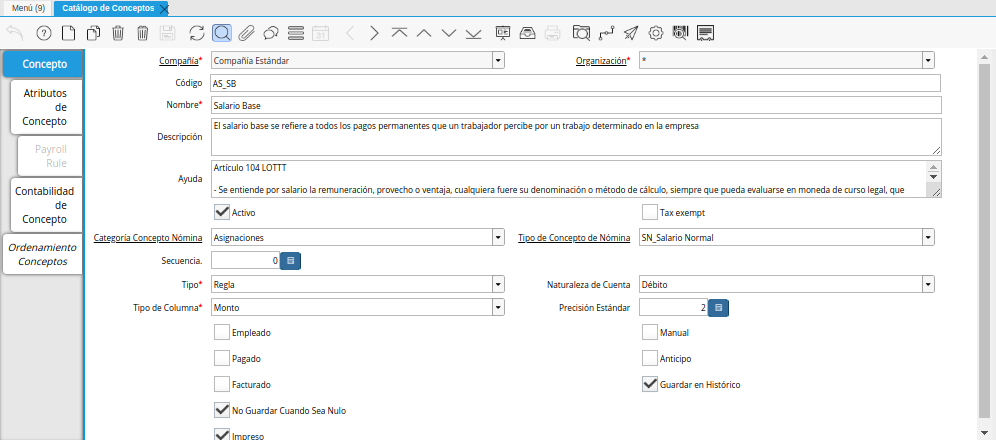Click into the Nombre field with Salario Base

(575, 105)
